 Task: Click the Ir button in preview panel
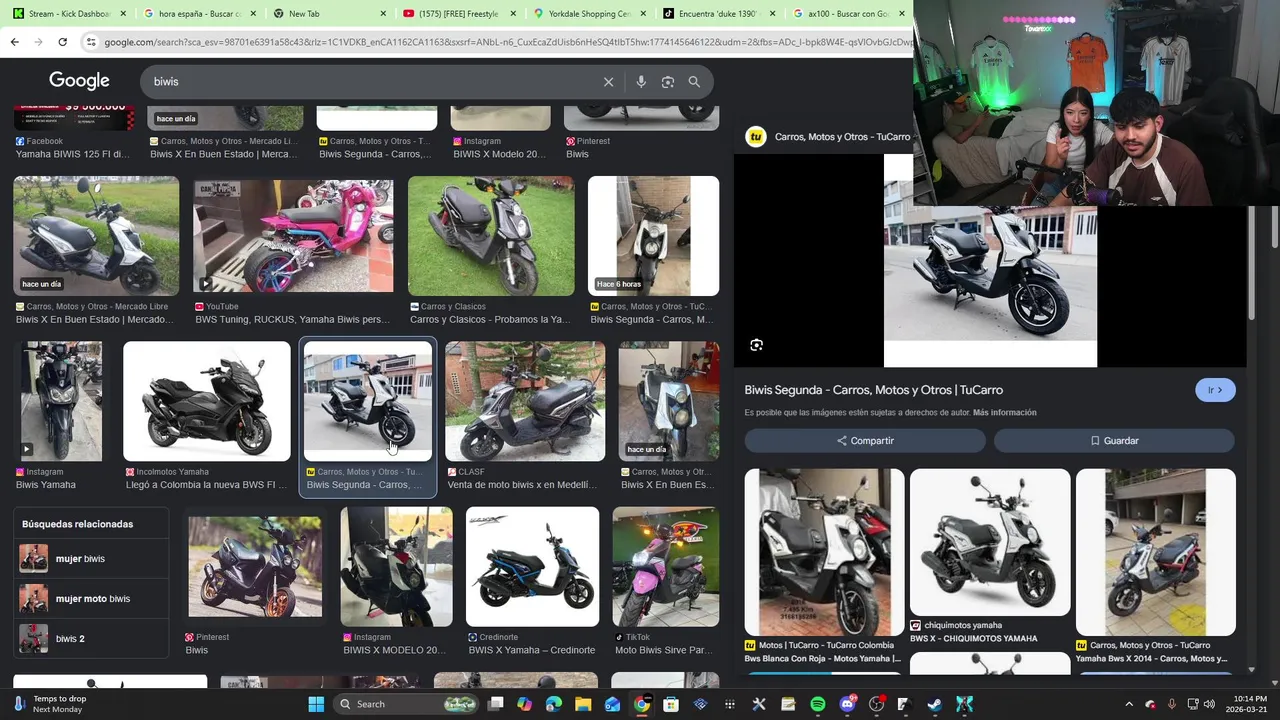pos(1215,390)
